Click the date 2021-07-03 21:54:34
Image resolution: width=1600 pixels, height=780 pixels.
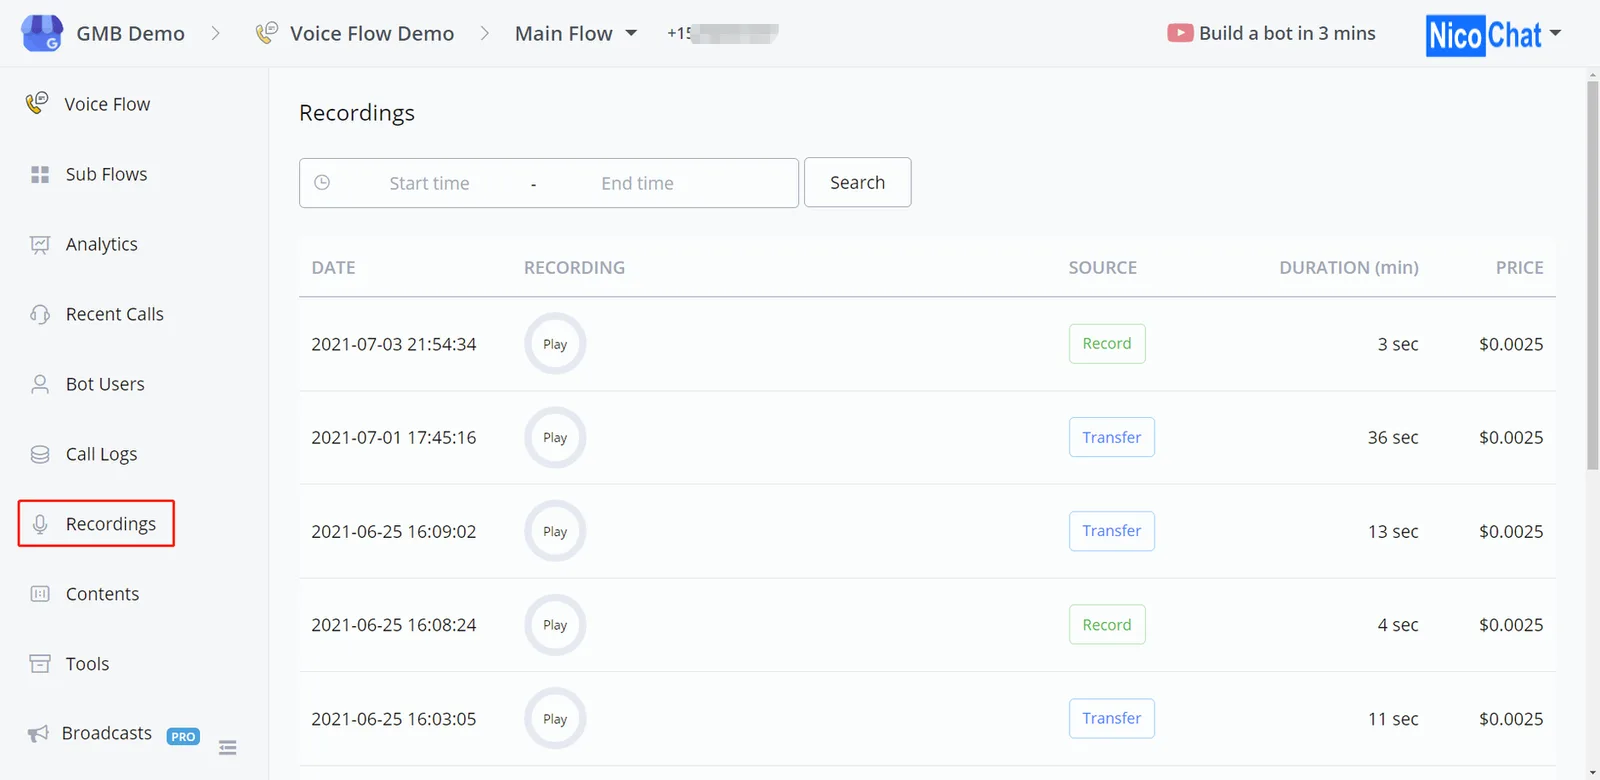[x=394, y=344]
